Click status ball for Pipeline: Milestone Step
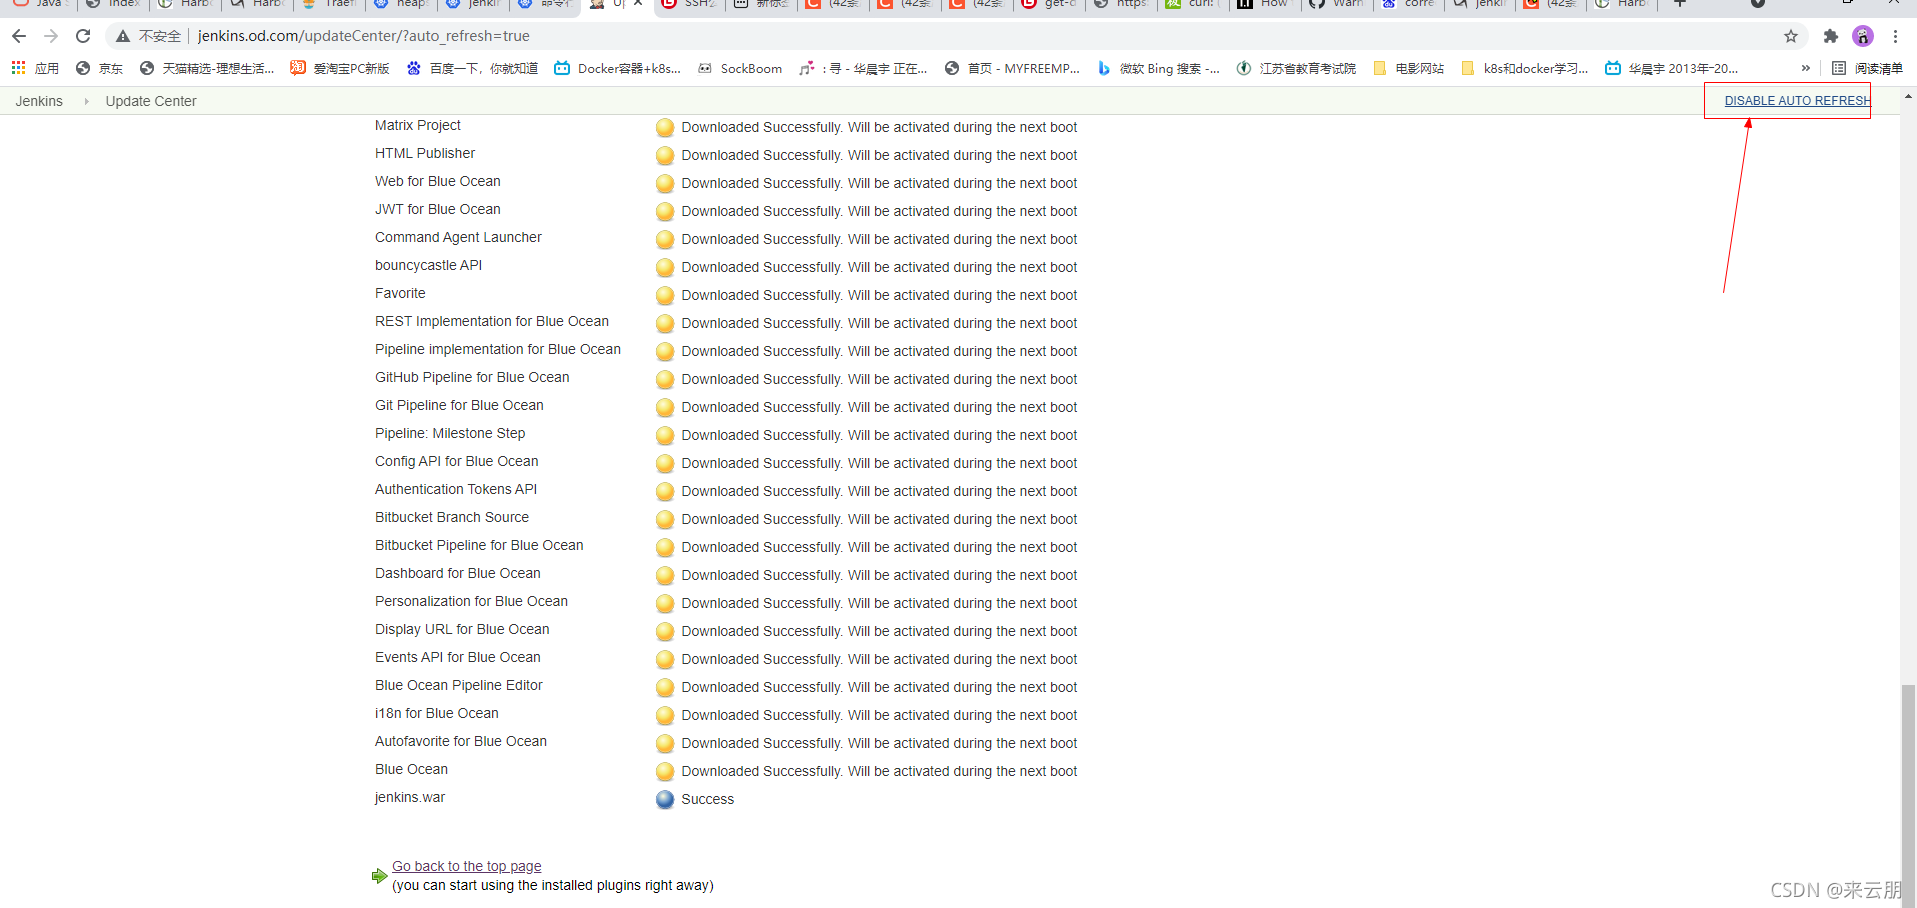Viewport: 1917px width, 908px height. pos(665,436)
